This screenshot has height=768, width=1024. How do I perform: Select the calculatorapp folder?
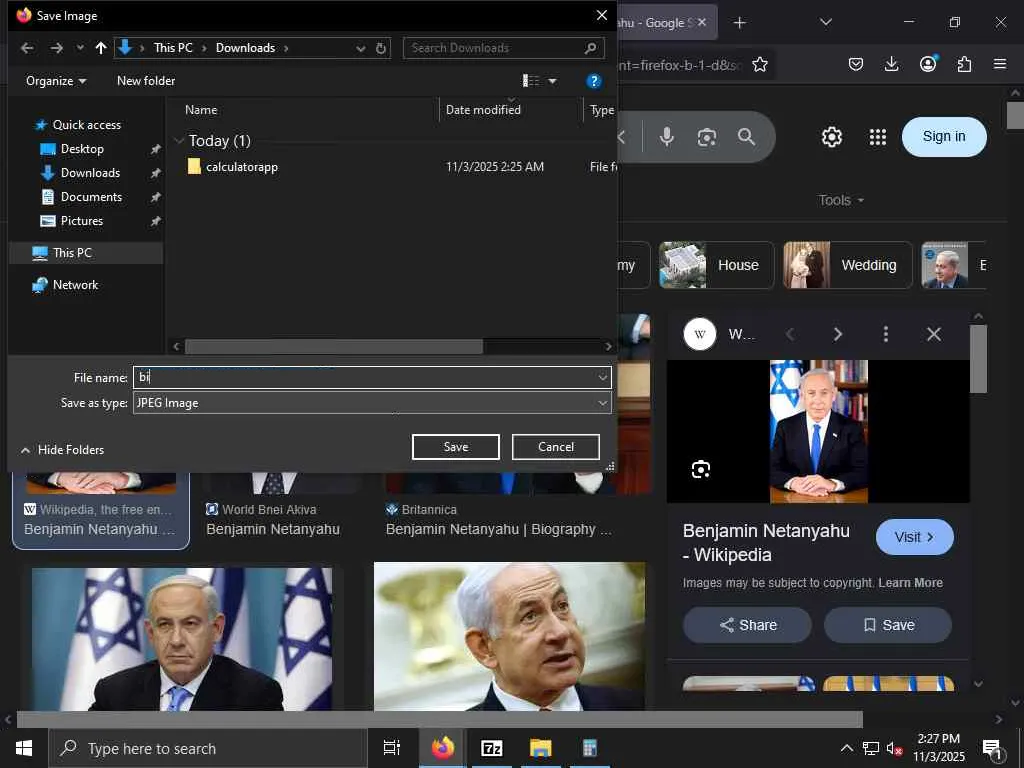(242, 167)
